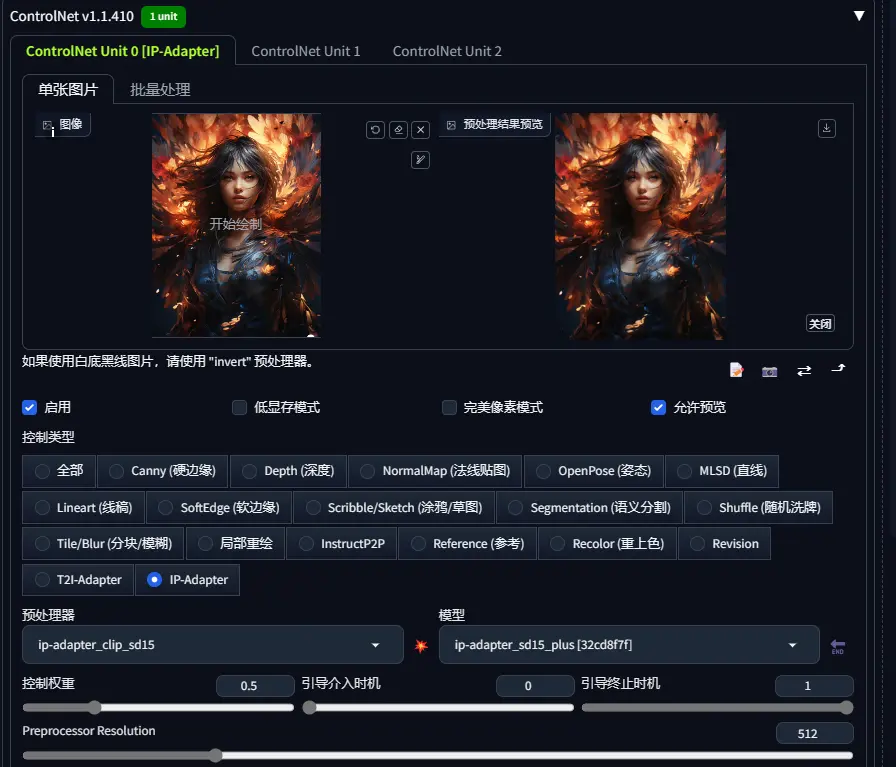Click the undo icon above the input image
The width and height of the screenshot is (896, 767).
click(375, 130)
